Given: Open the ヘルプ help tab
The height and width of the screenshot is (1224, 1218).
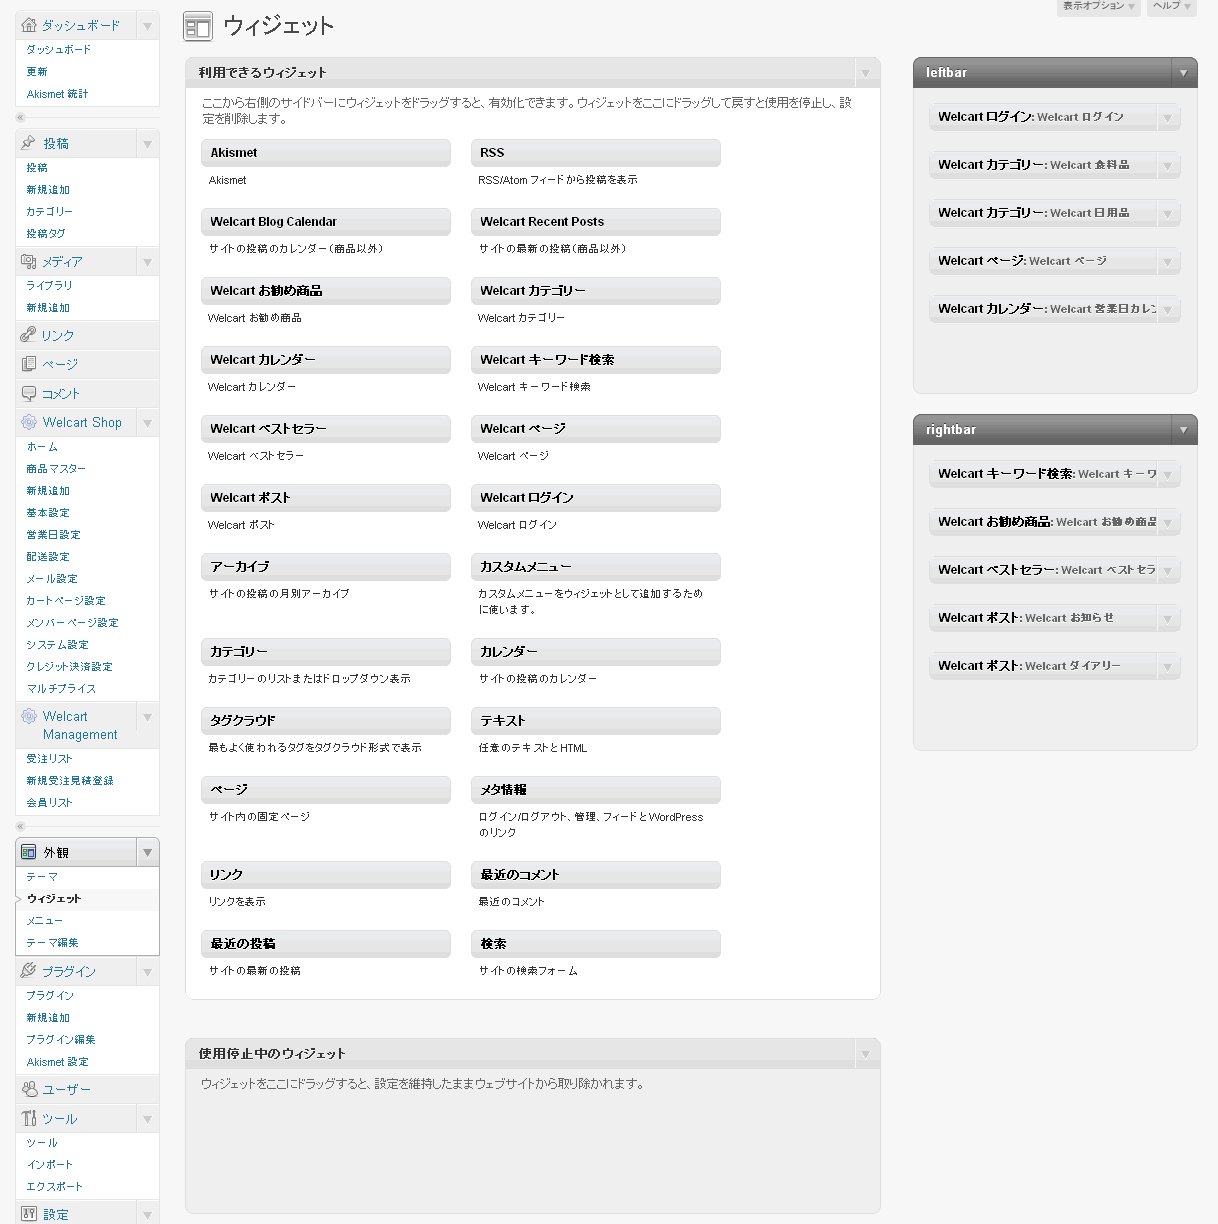Looking at the screenshot, I should [x=1172, y=7].
